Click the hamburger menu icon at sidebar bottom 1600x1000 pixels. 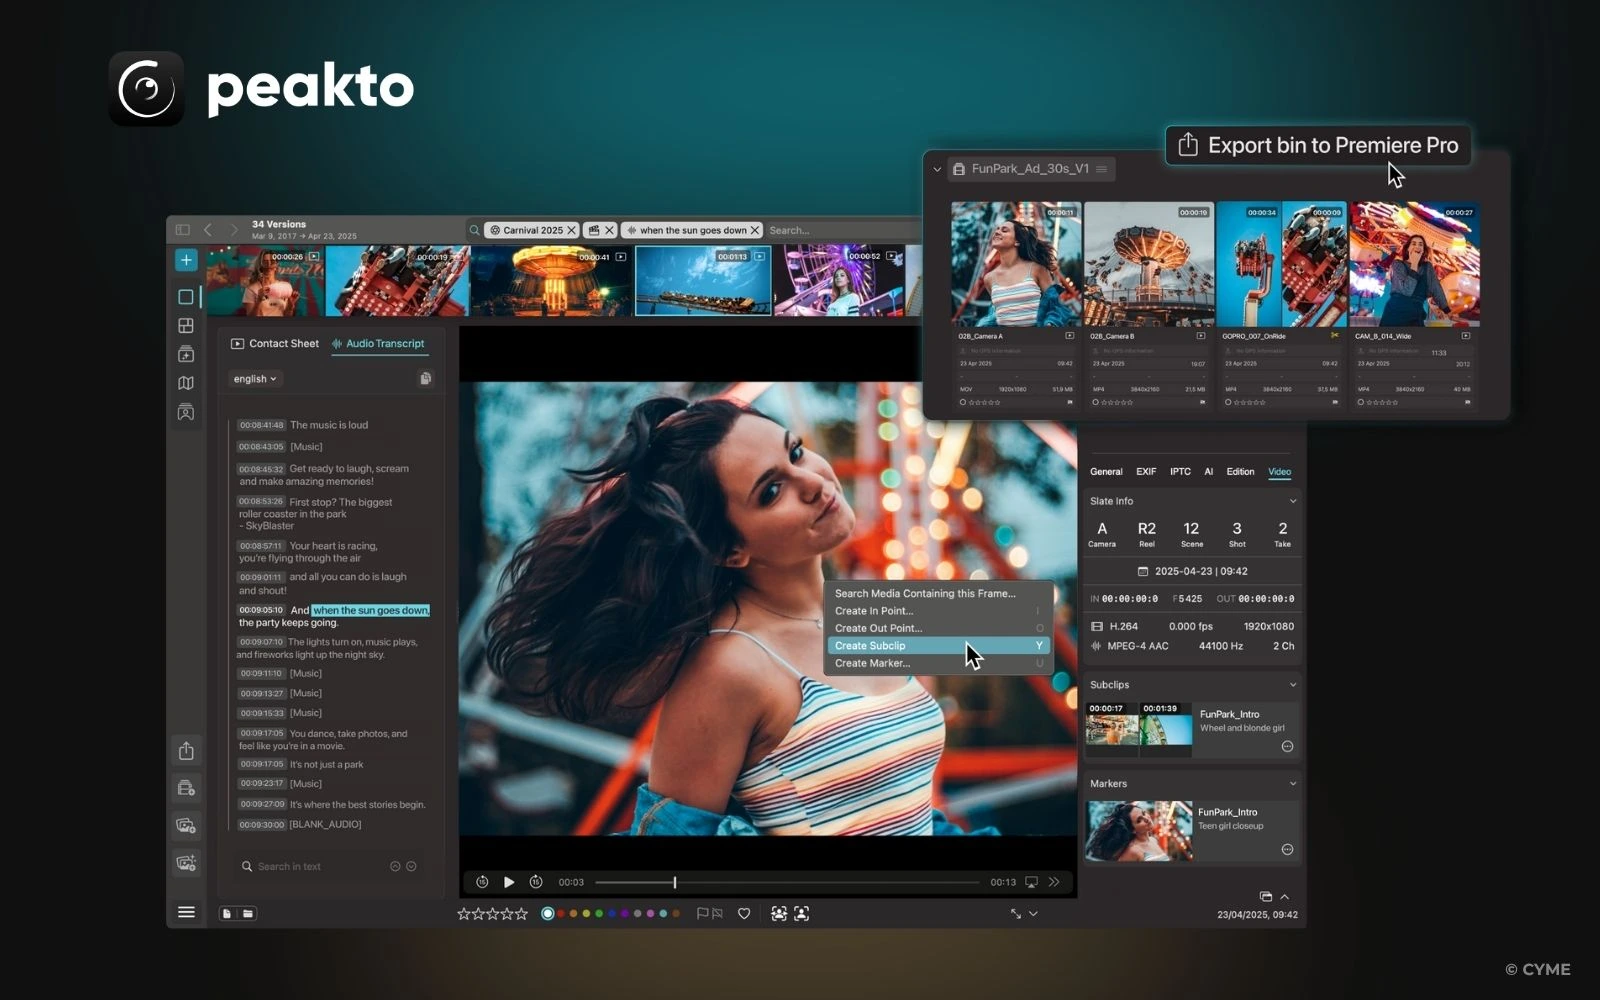(186, 911)
